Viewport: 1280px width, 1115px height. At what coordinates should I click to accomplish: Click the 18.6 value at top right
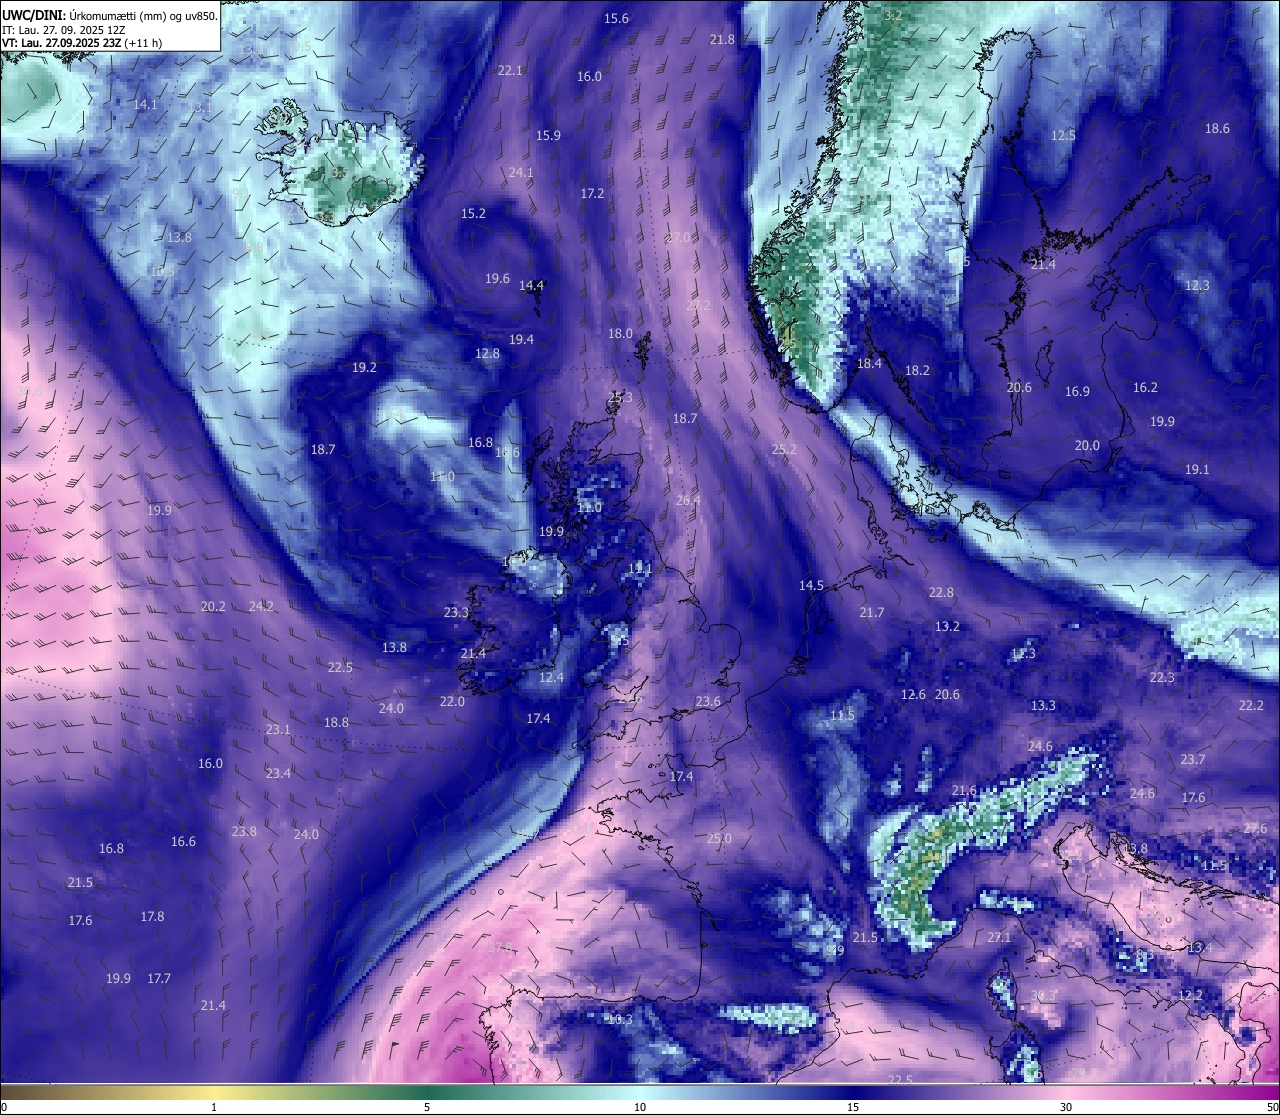click(1217, 128)
